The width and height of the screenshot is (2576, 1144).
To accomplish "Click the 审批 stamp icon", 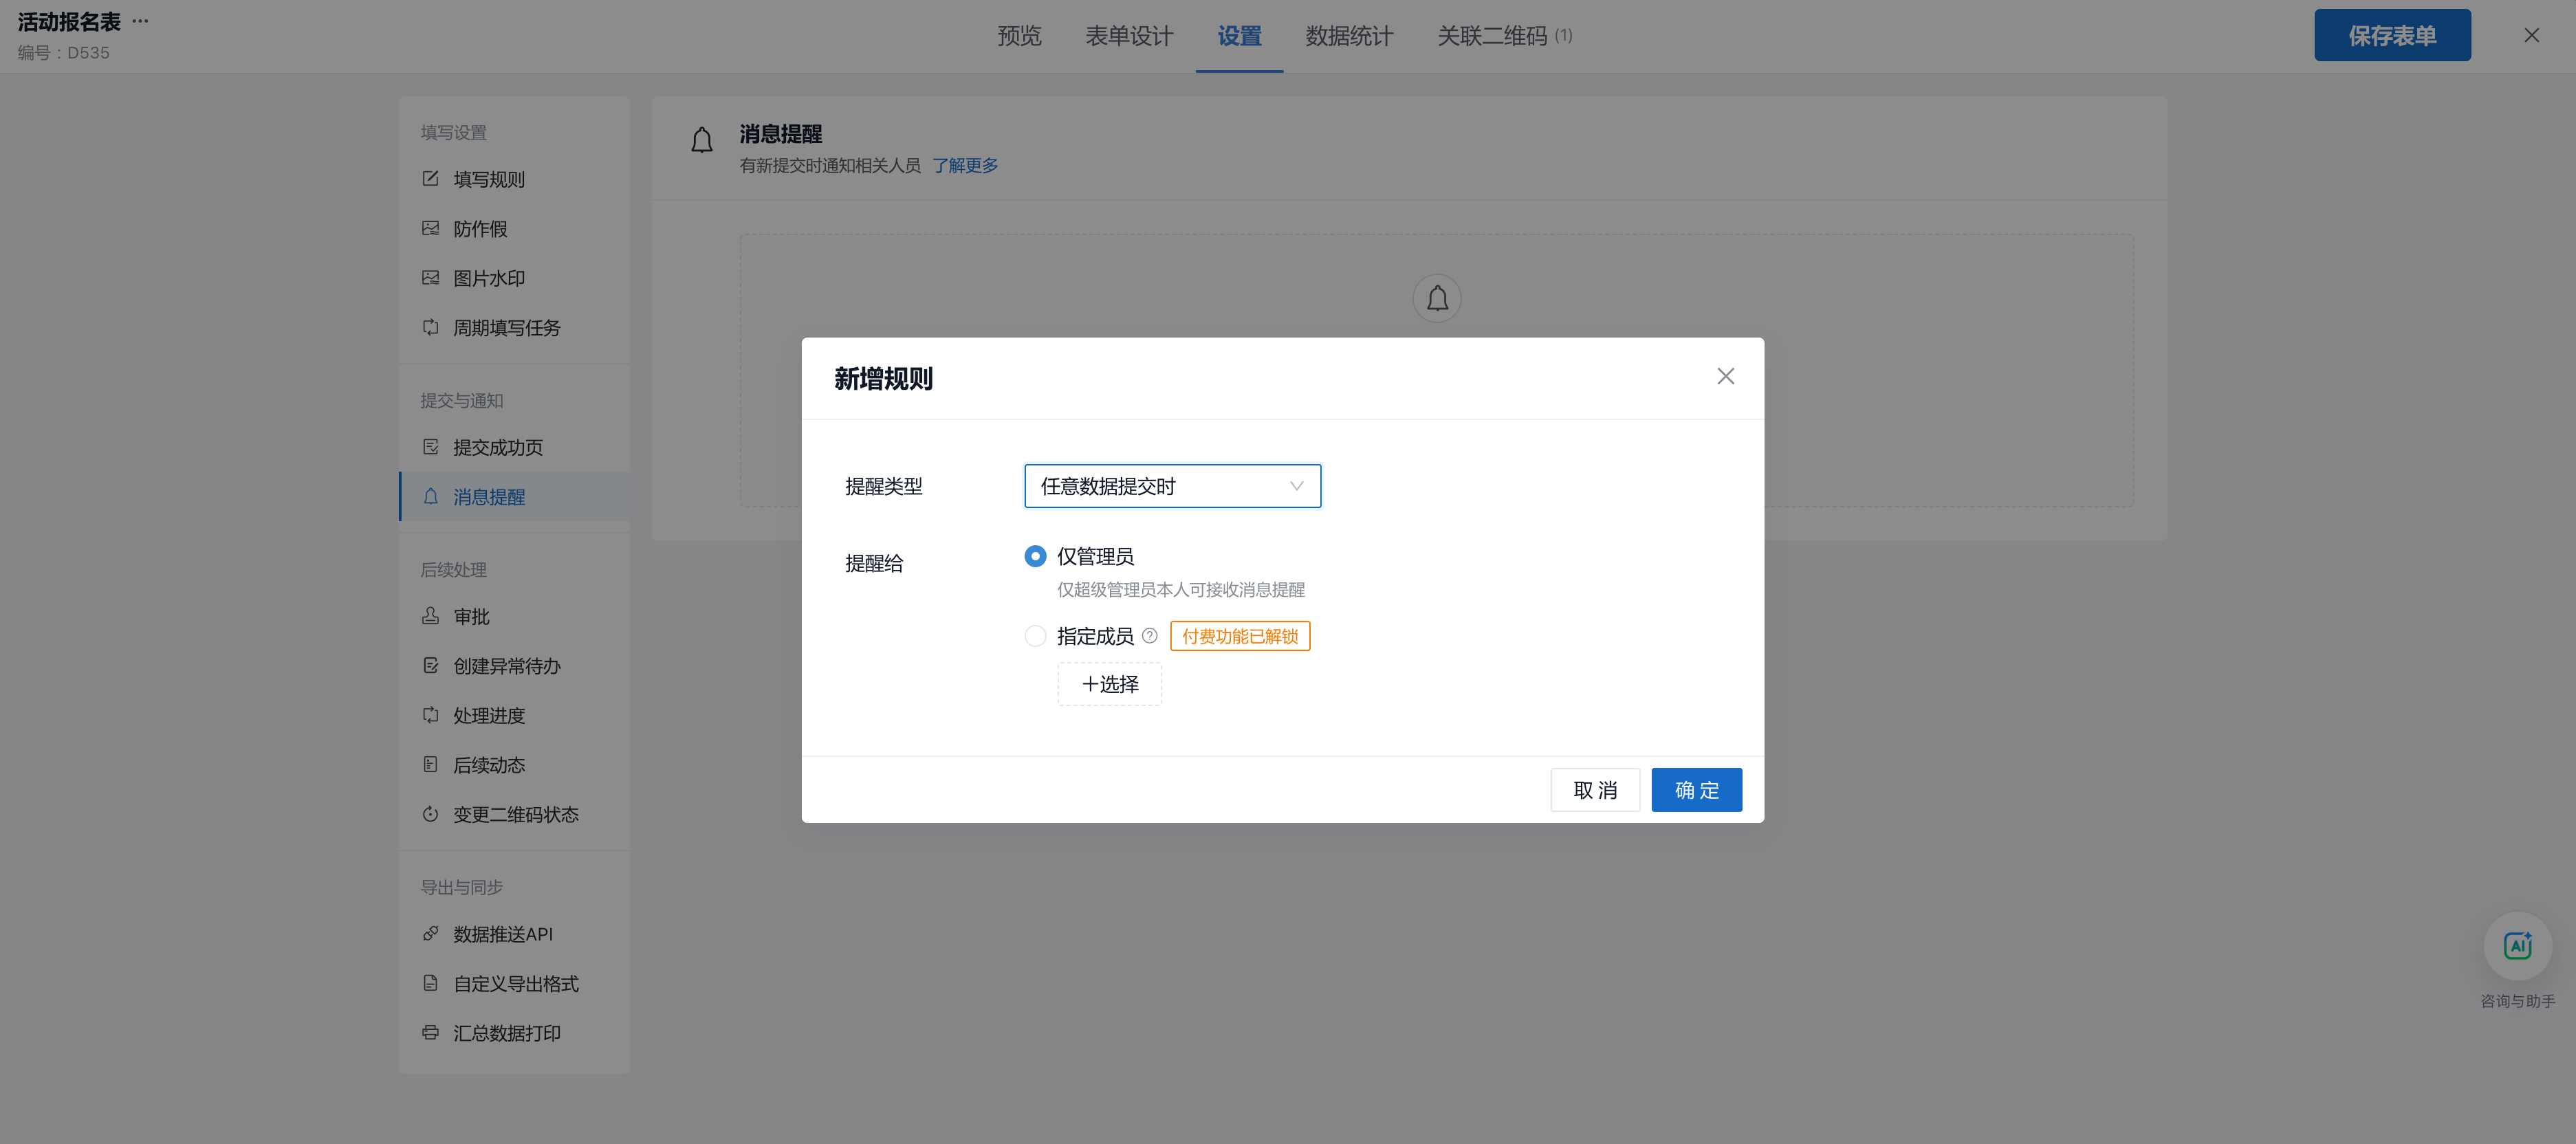I will [430, 616].
